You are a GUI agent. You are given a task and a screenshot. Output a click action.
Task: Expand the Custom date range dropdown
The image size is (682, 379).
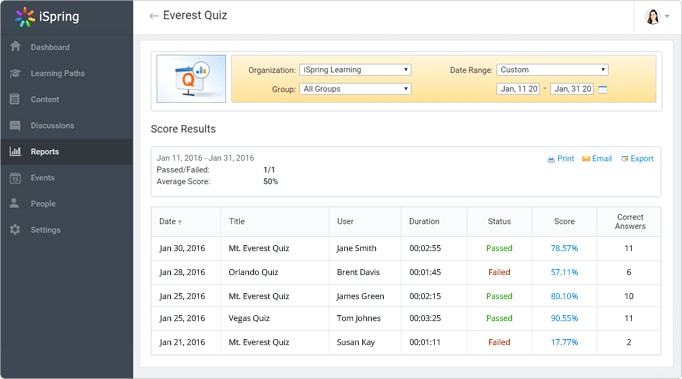[552, 70]
